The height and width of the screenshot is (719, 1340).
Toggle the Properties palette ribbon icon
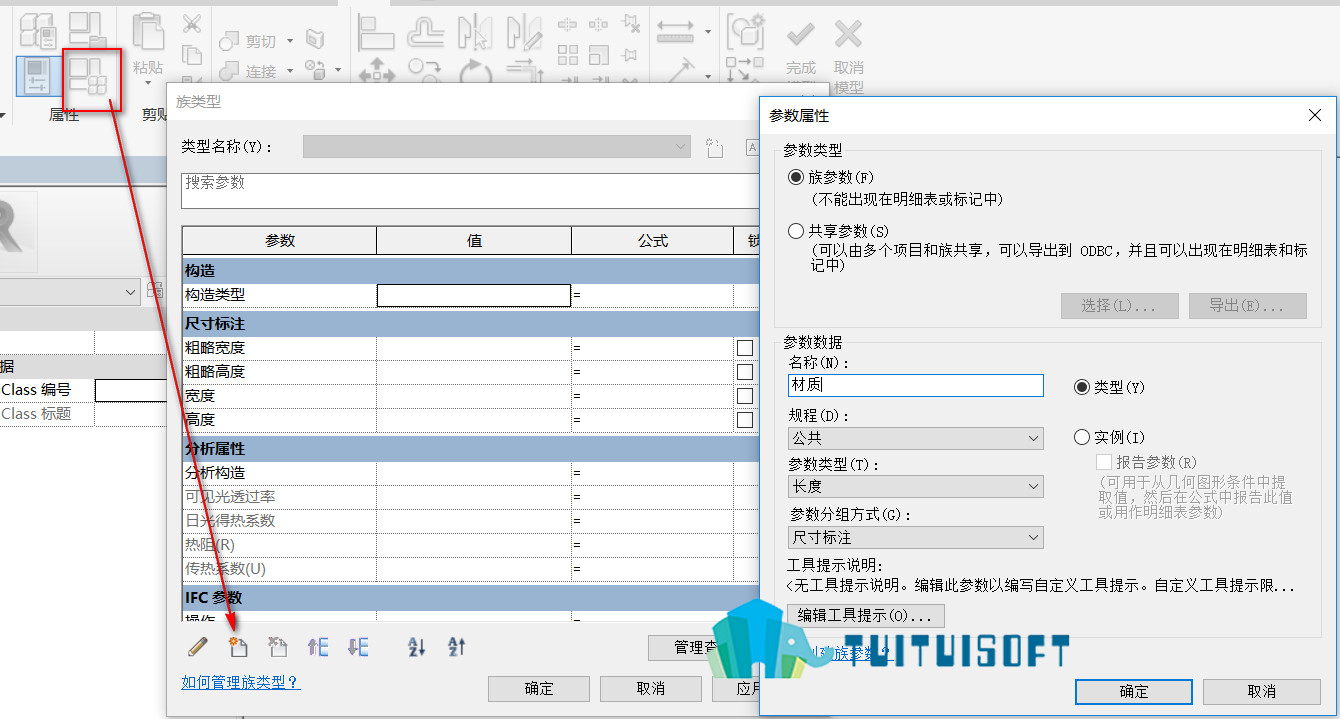[39, 77]
